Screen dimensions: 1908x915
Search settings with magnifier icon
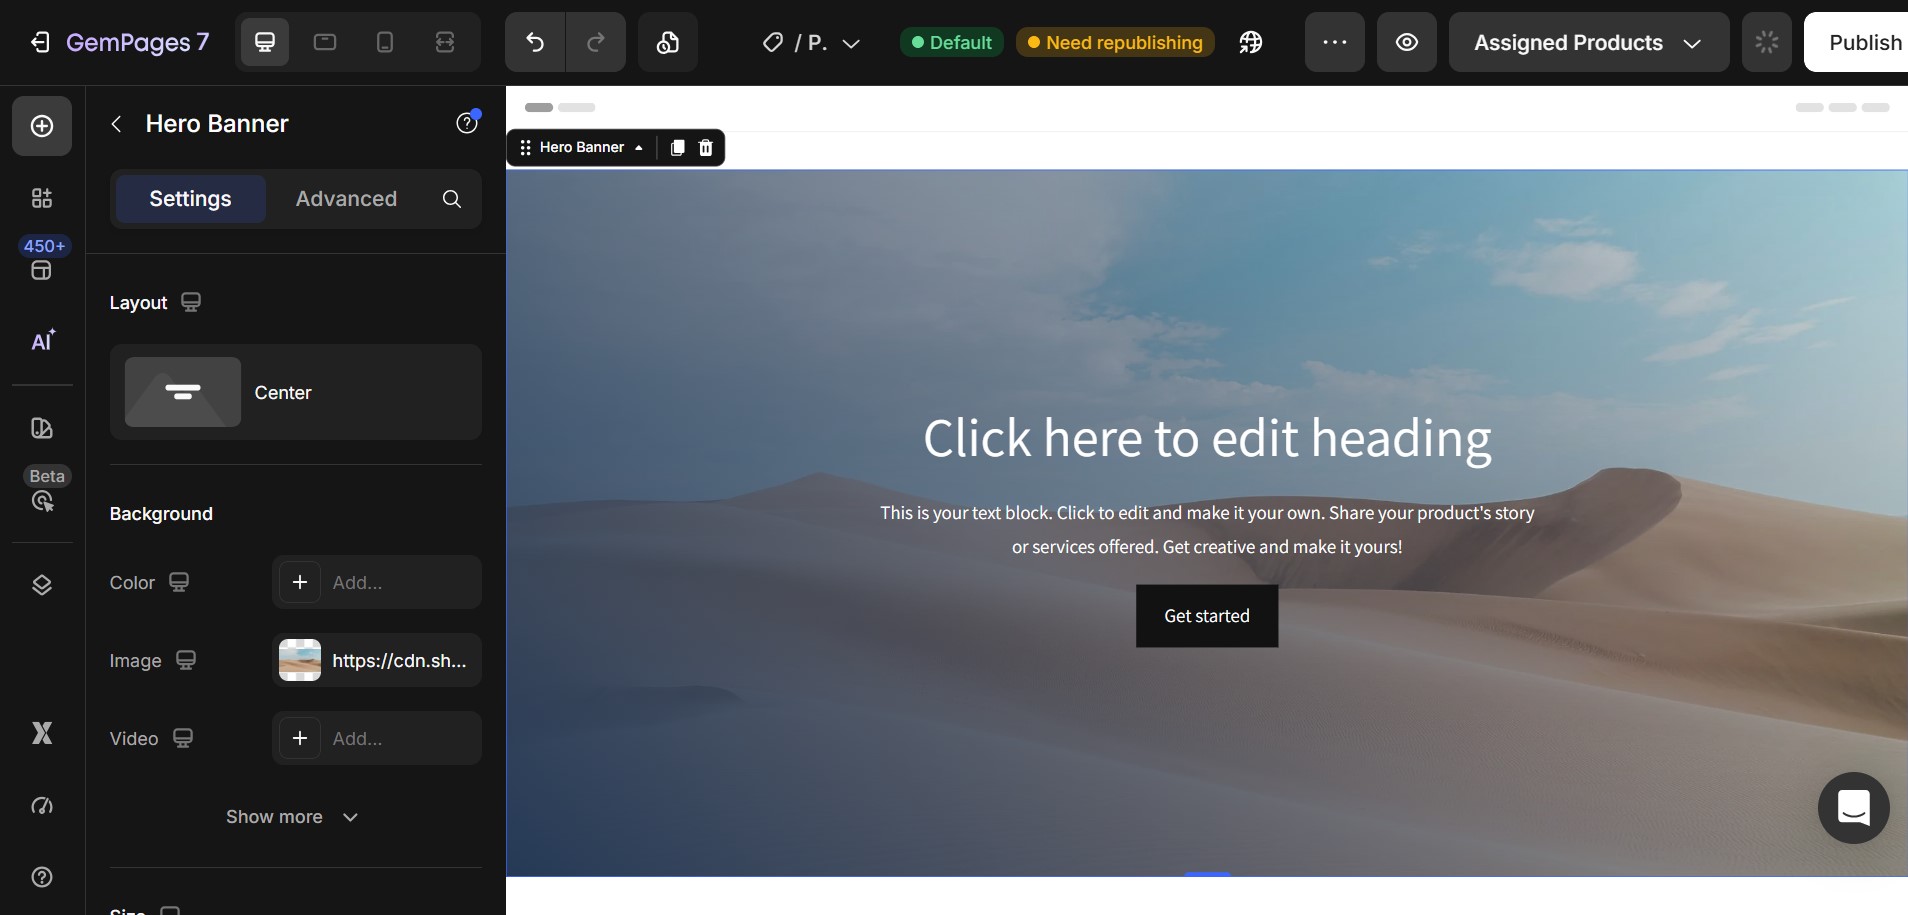tap(452, 199)
